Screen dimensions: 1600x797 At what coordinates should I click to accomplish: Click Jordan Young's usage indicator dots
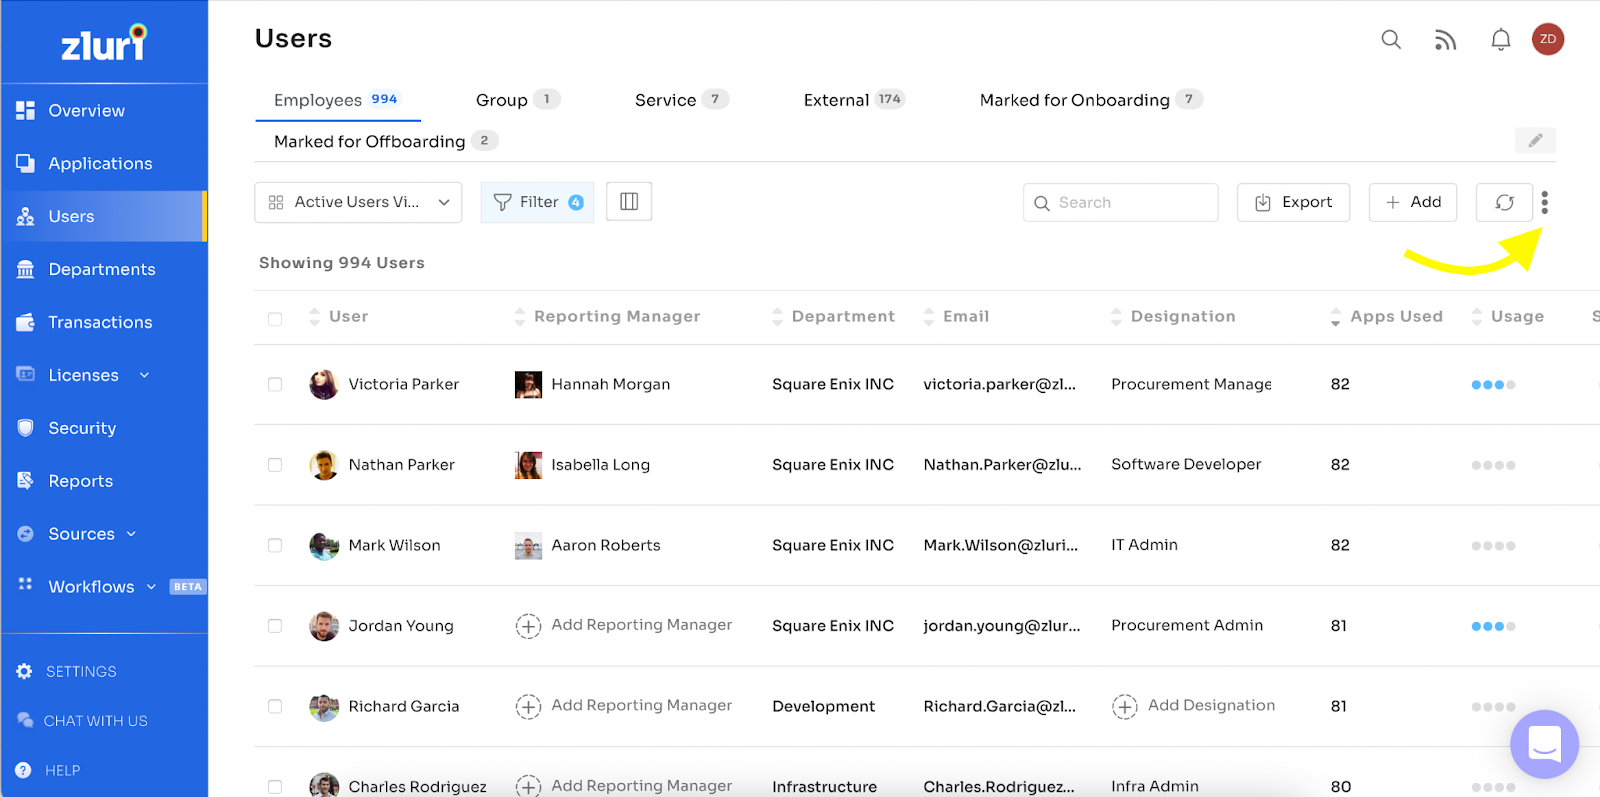pyautogui.click(x=1493, y=627)
